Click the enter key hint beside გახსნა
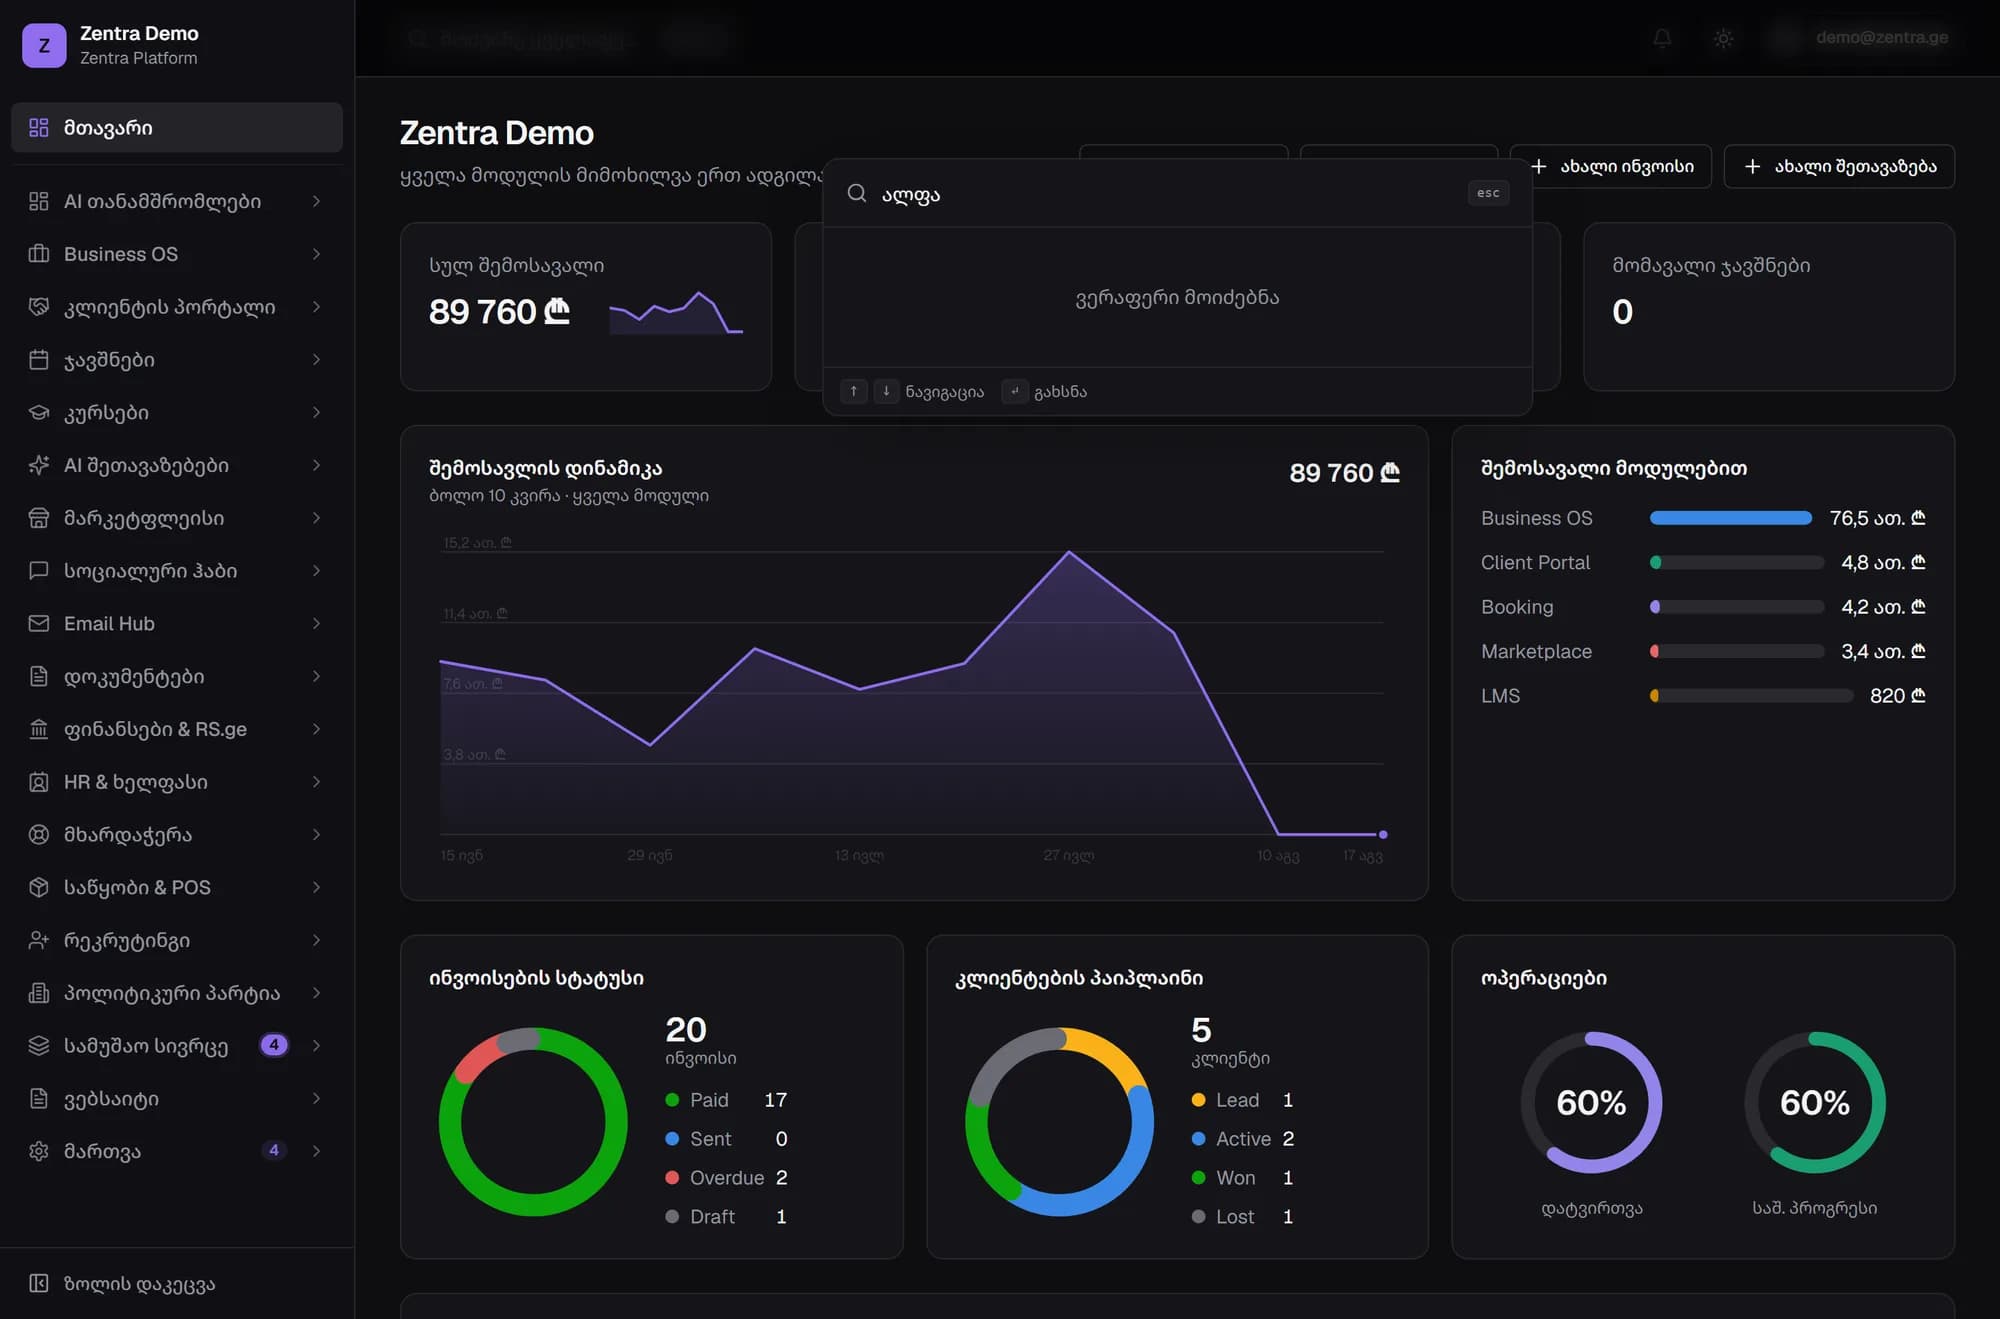2000x1319 pixels. [1015, 391]
